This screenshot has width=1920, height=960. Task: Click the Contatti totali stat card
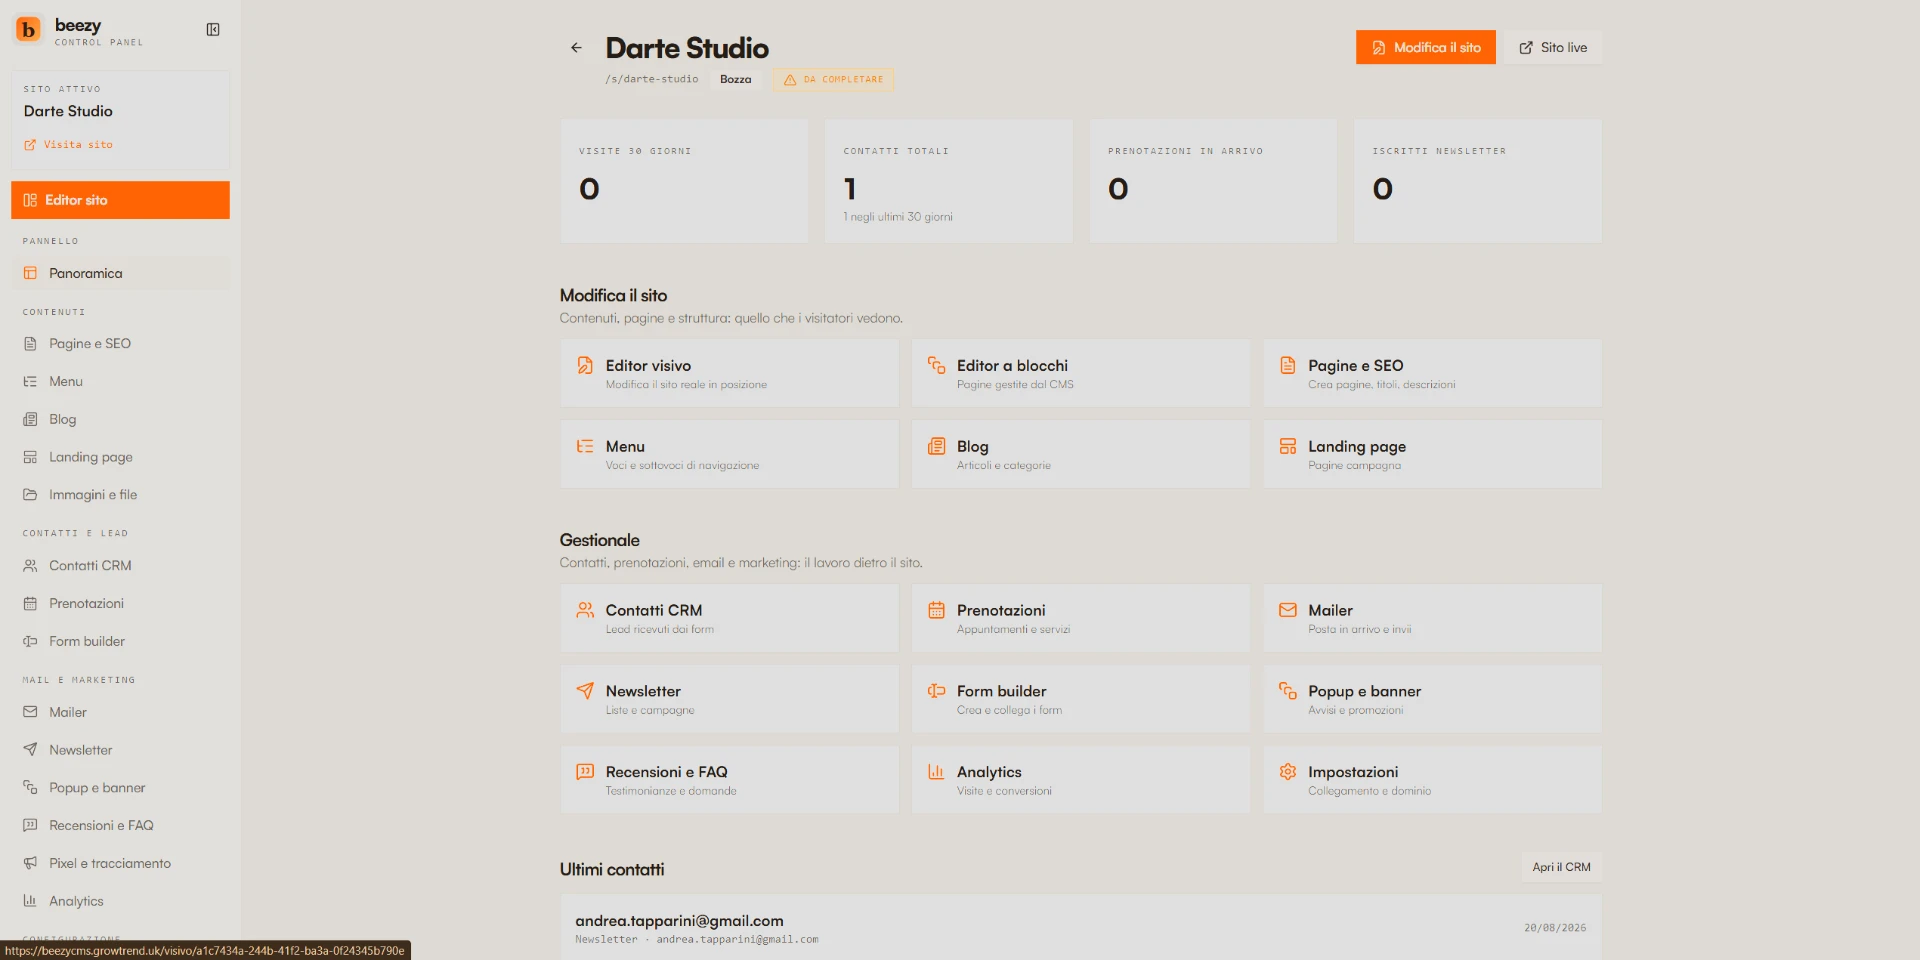(x=949, y=181)
